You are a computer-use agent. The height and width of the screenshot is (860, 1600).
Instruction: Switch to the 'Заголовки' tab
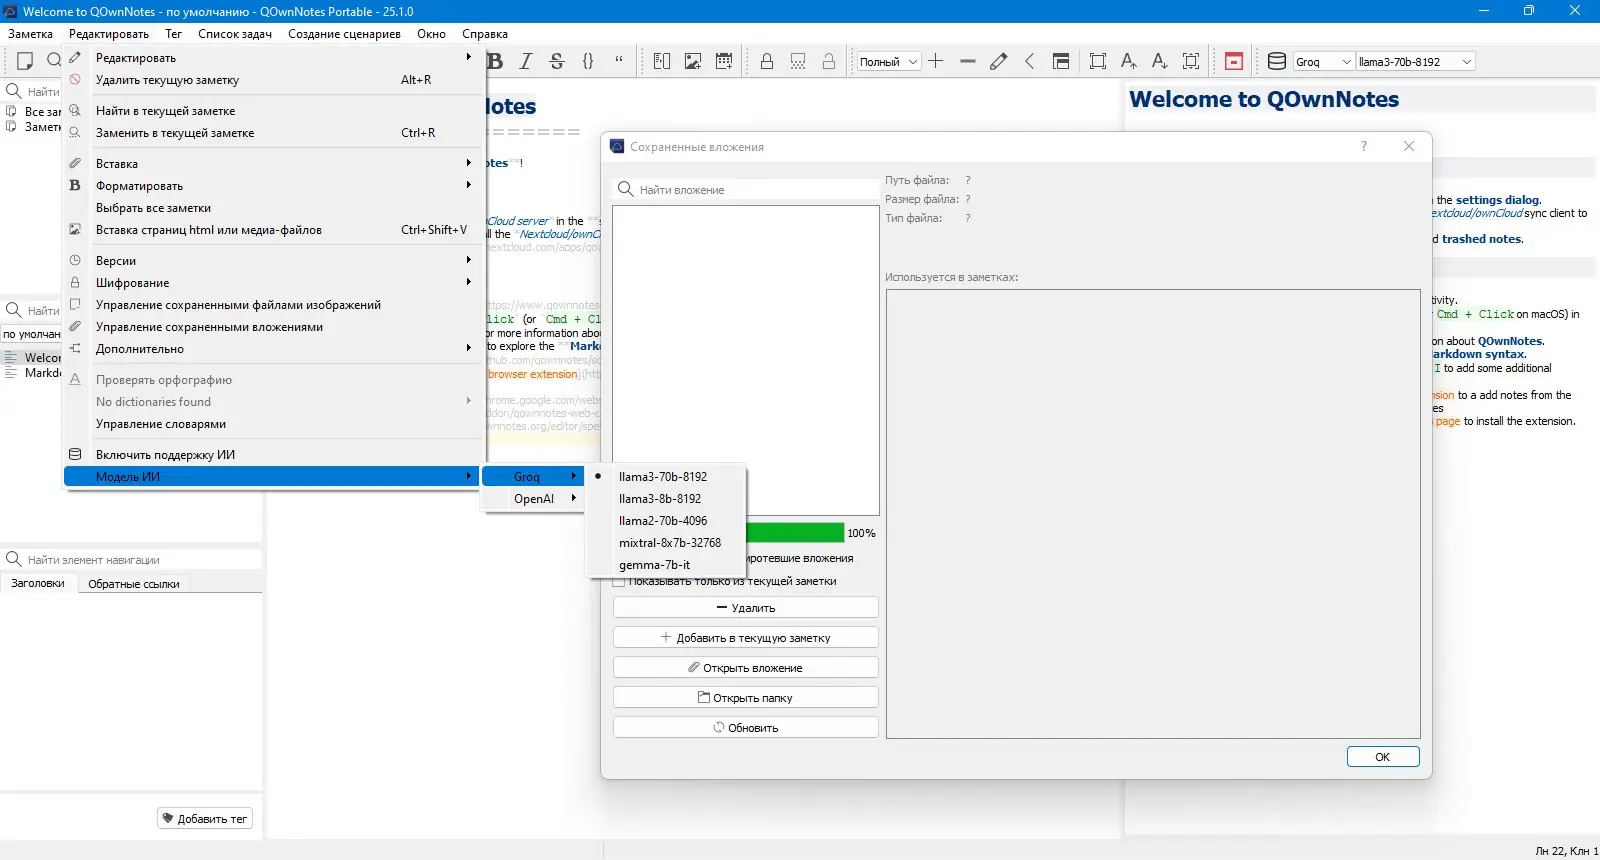click(38, 583)
